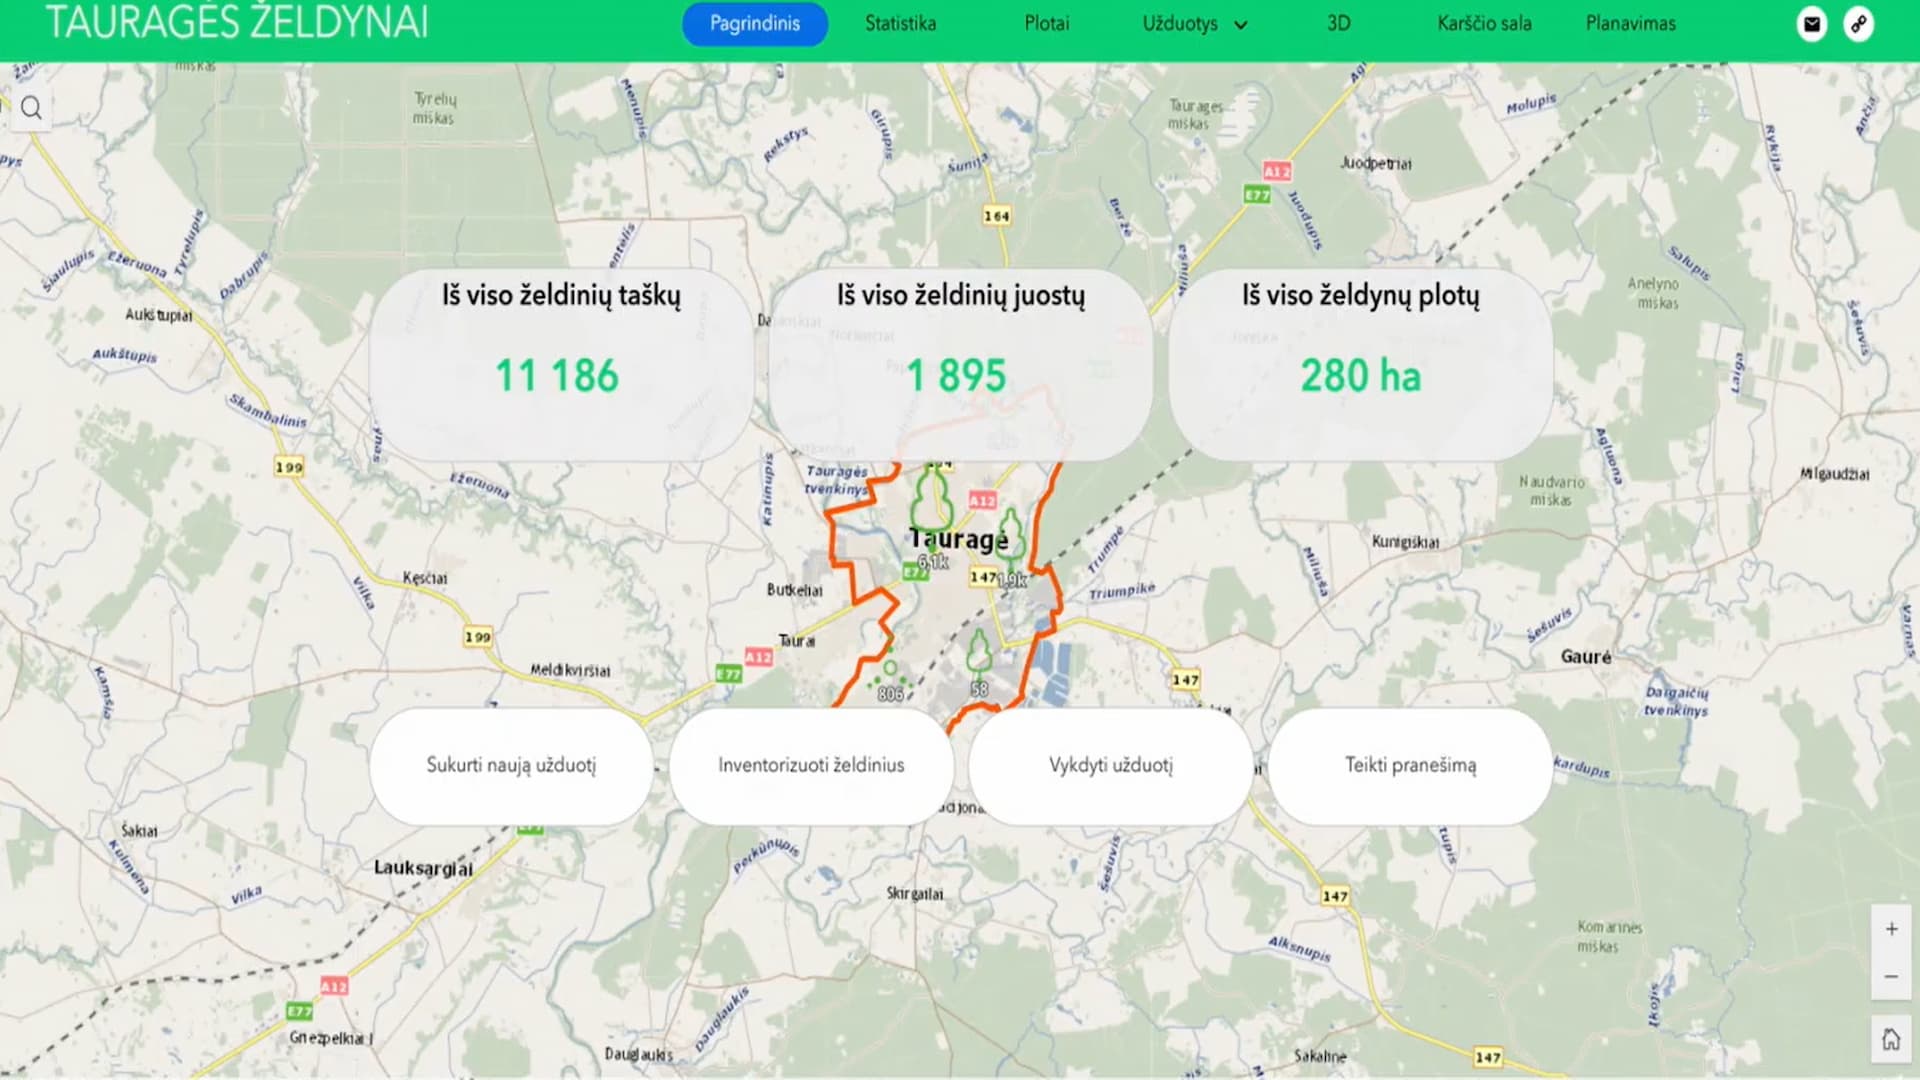Switch to the Statistika tab

click(900, 24)
